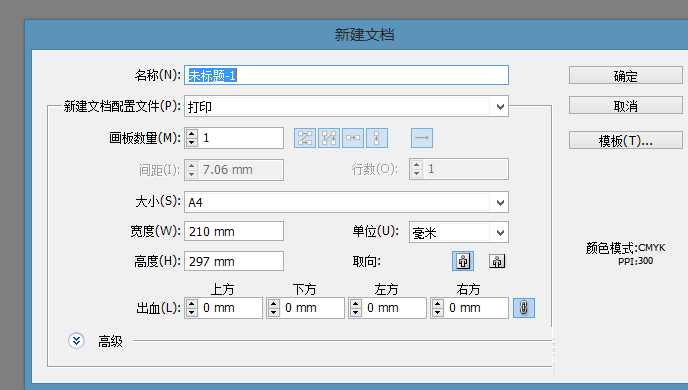Select the arrange by column artboard icon
The image size is (688, 390).
coord(376,138)
